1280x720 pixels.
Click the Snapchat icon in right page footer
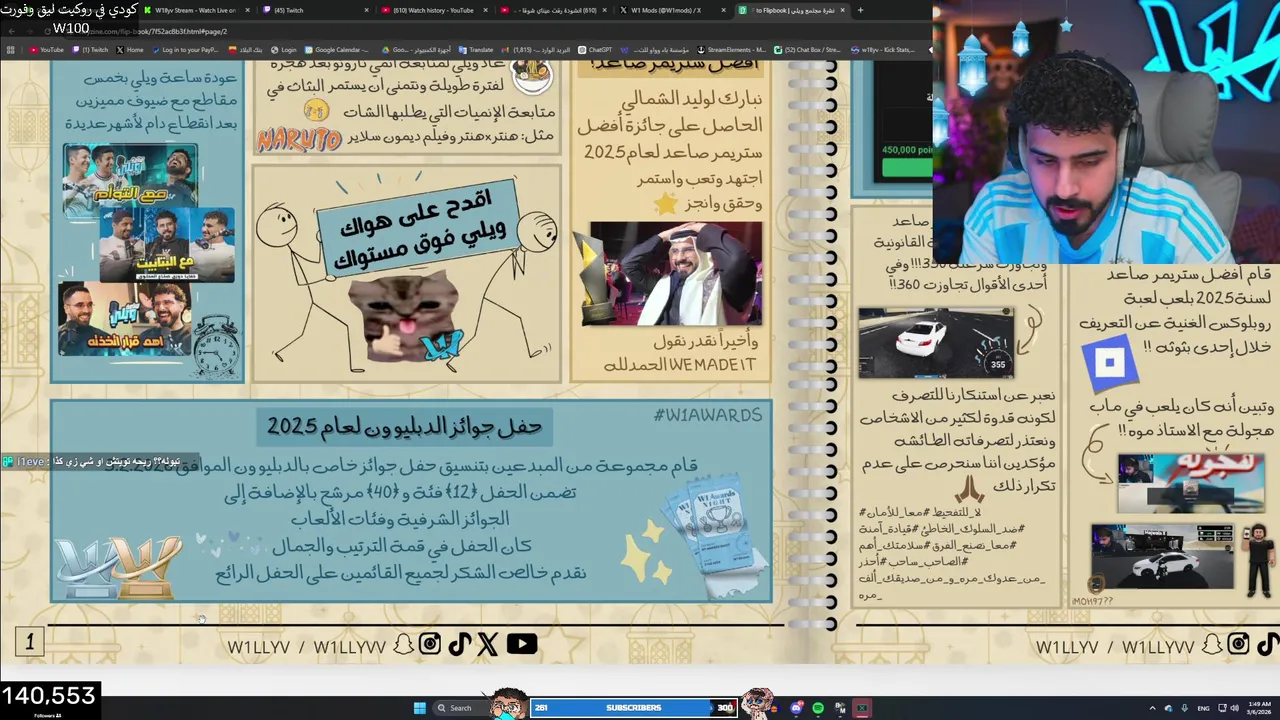pos(1211,644)
